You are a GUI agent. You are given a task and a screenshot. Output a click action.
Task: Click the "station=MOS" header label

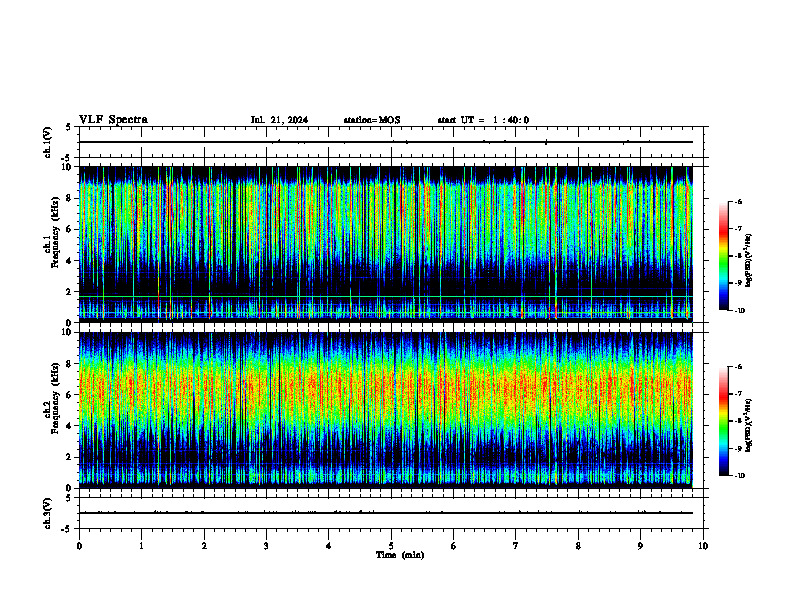tap(372, 120)
